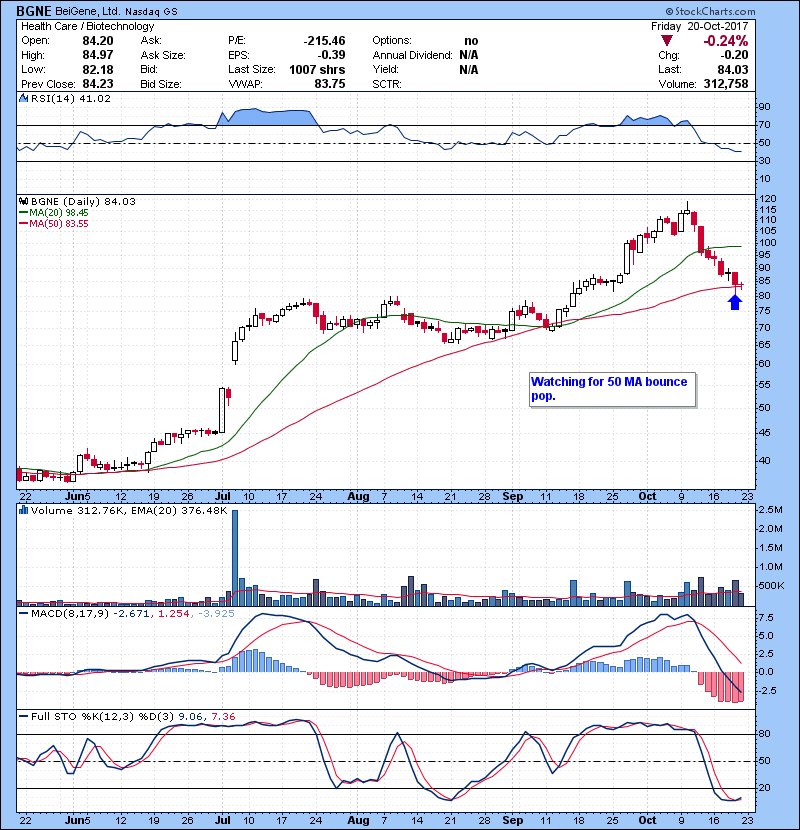Viewport: 800px width, 830px height.
Task: Click the Options value no
Action: [471, 41]
